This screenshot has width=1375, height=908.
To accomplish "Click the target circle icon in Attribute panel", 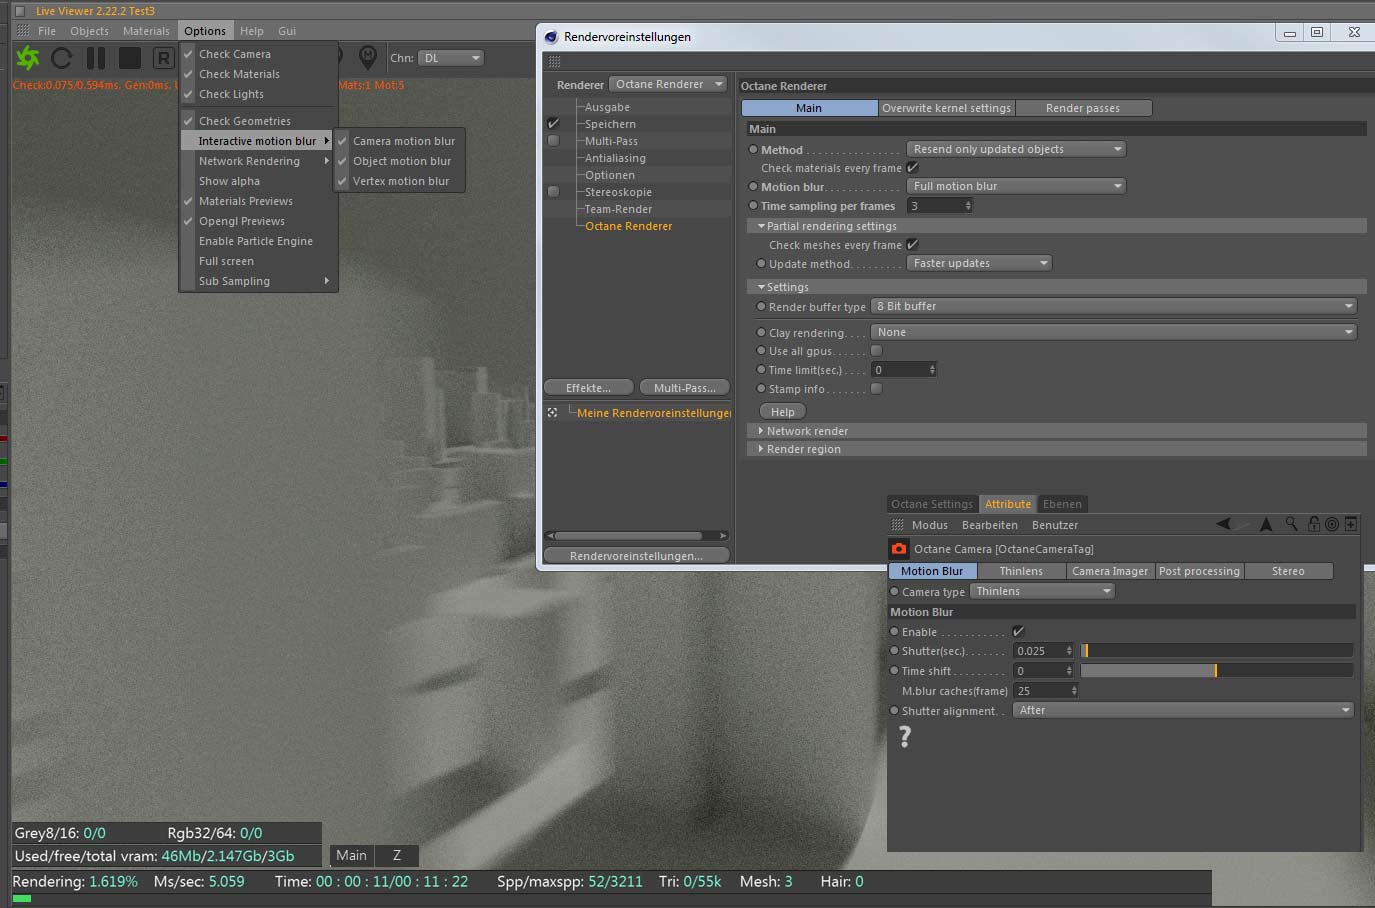I will click(1332, 524).
